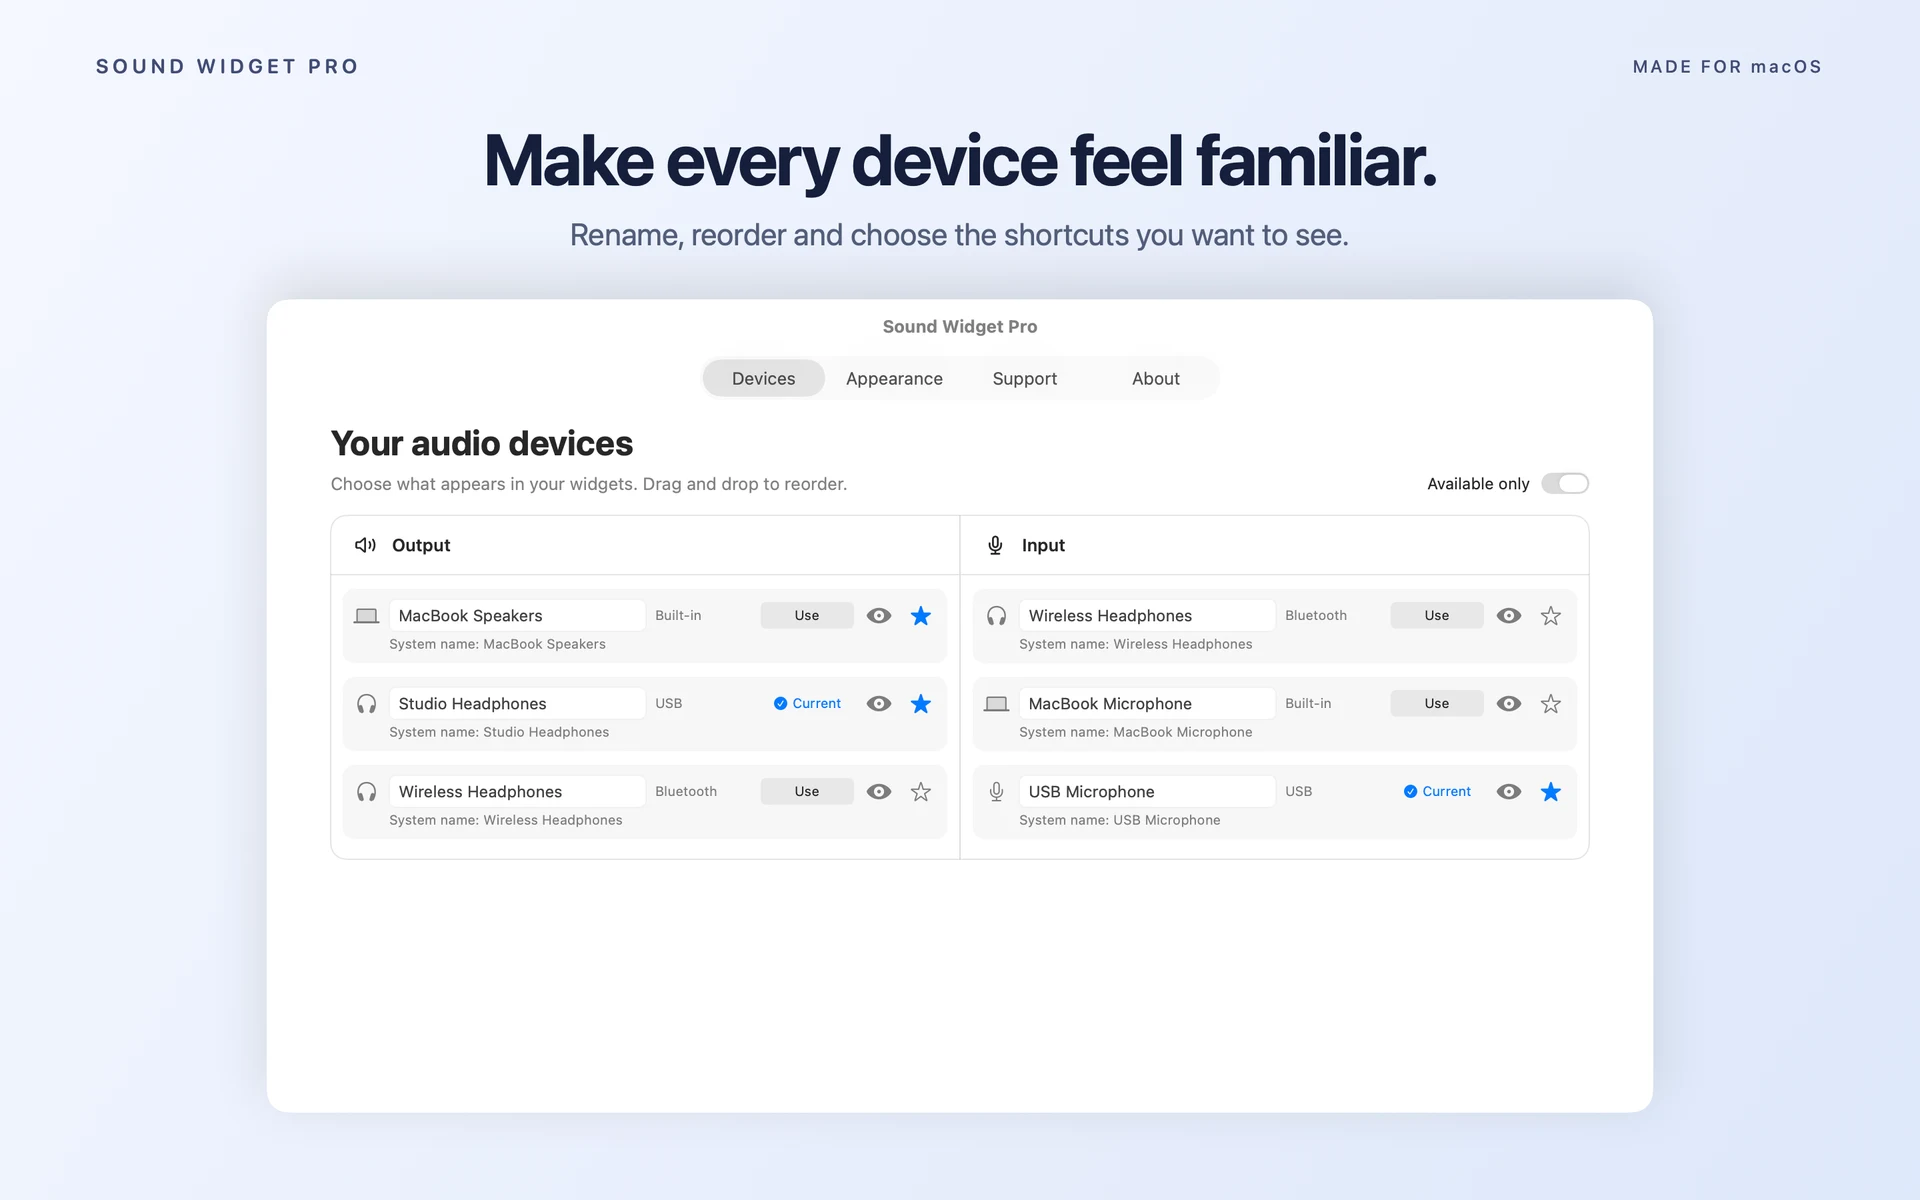Click the 'Available only' label
Screen dimensions: 1920x1200
(1478, 484)
